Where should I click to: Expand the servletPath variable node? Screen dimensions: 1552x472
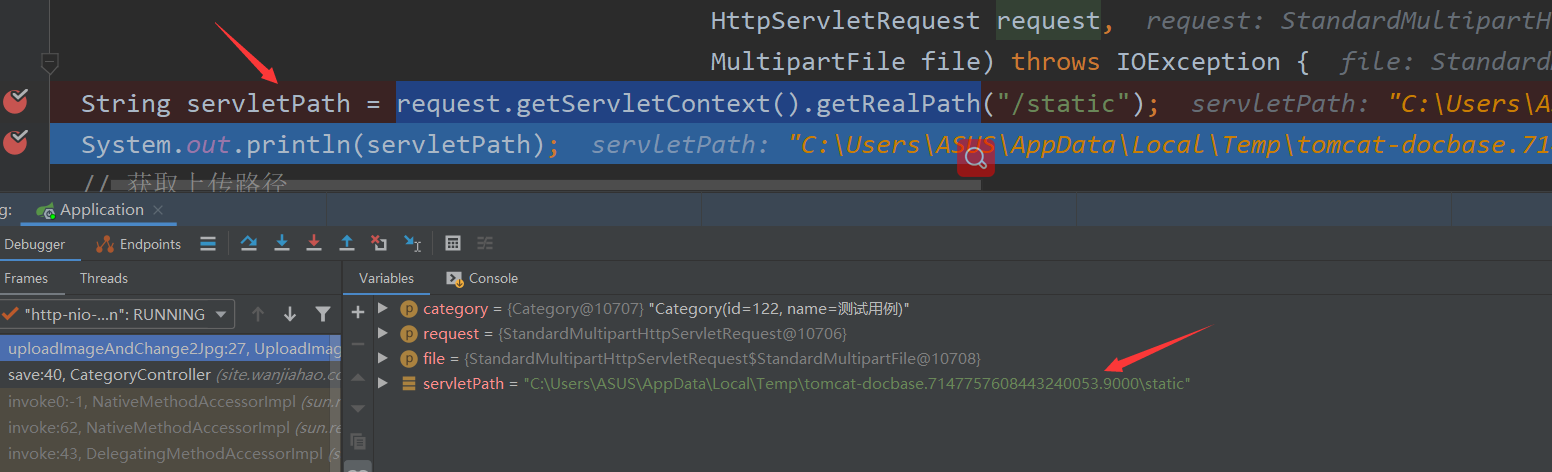click(383, 384)
